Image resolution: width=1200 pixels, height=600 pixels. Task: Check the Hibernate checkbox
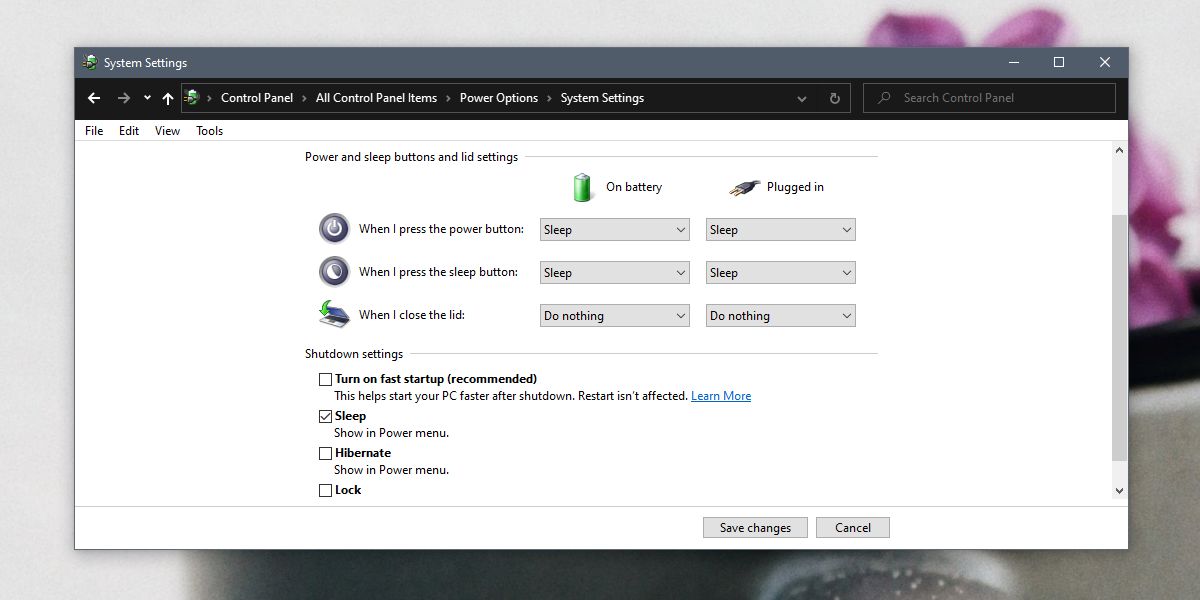[x=325, y=453]
